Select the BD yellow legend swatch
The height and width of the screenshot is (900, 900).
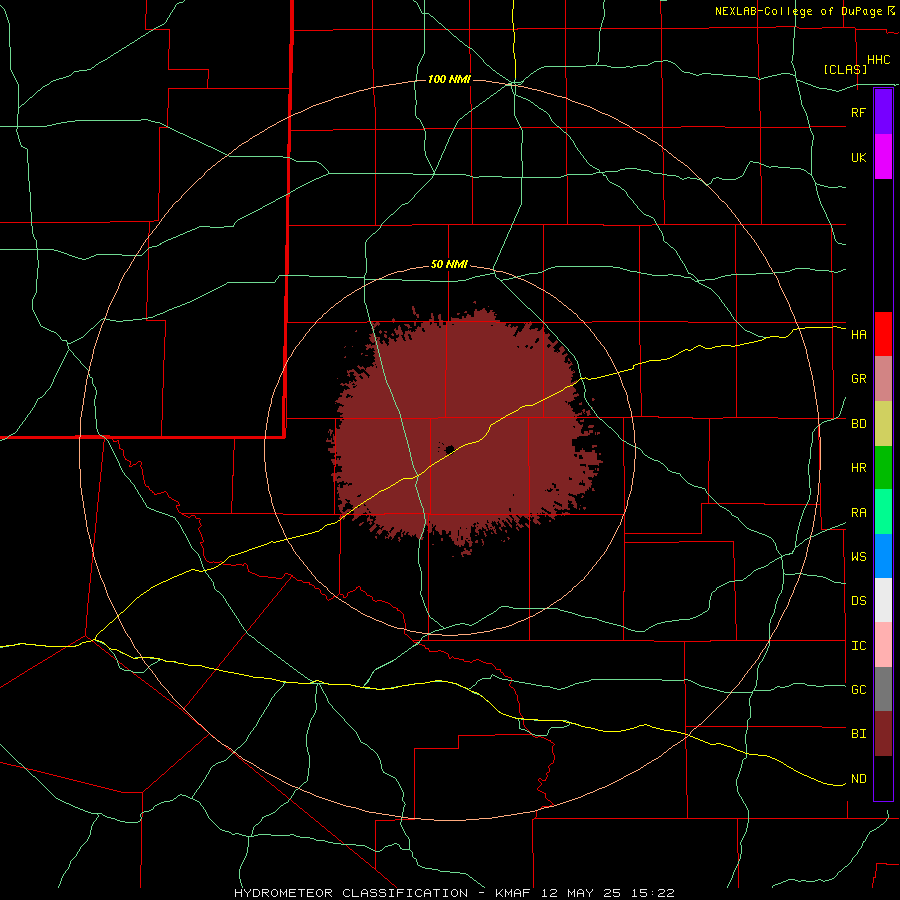click(x=883, y=424)
